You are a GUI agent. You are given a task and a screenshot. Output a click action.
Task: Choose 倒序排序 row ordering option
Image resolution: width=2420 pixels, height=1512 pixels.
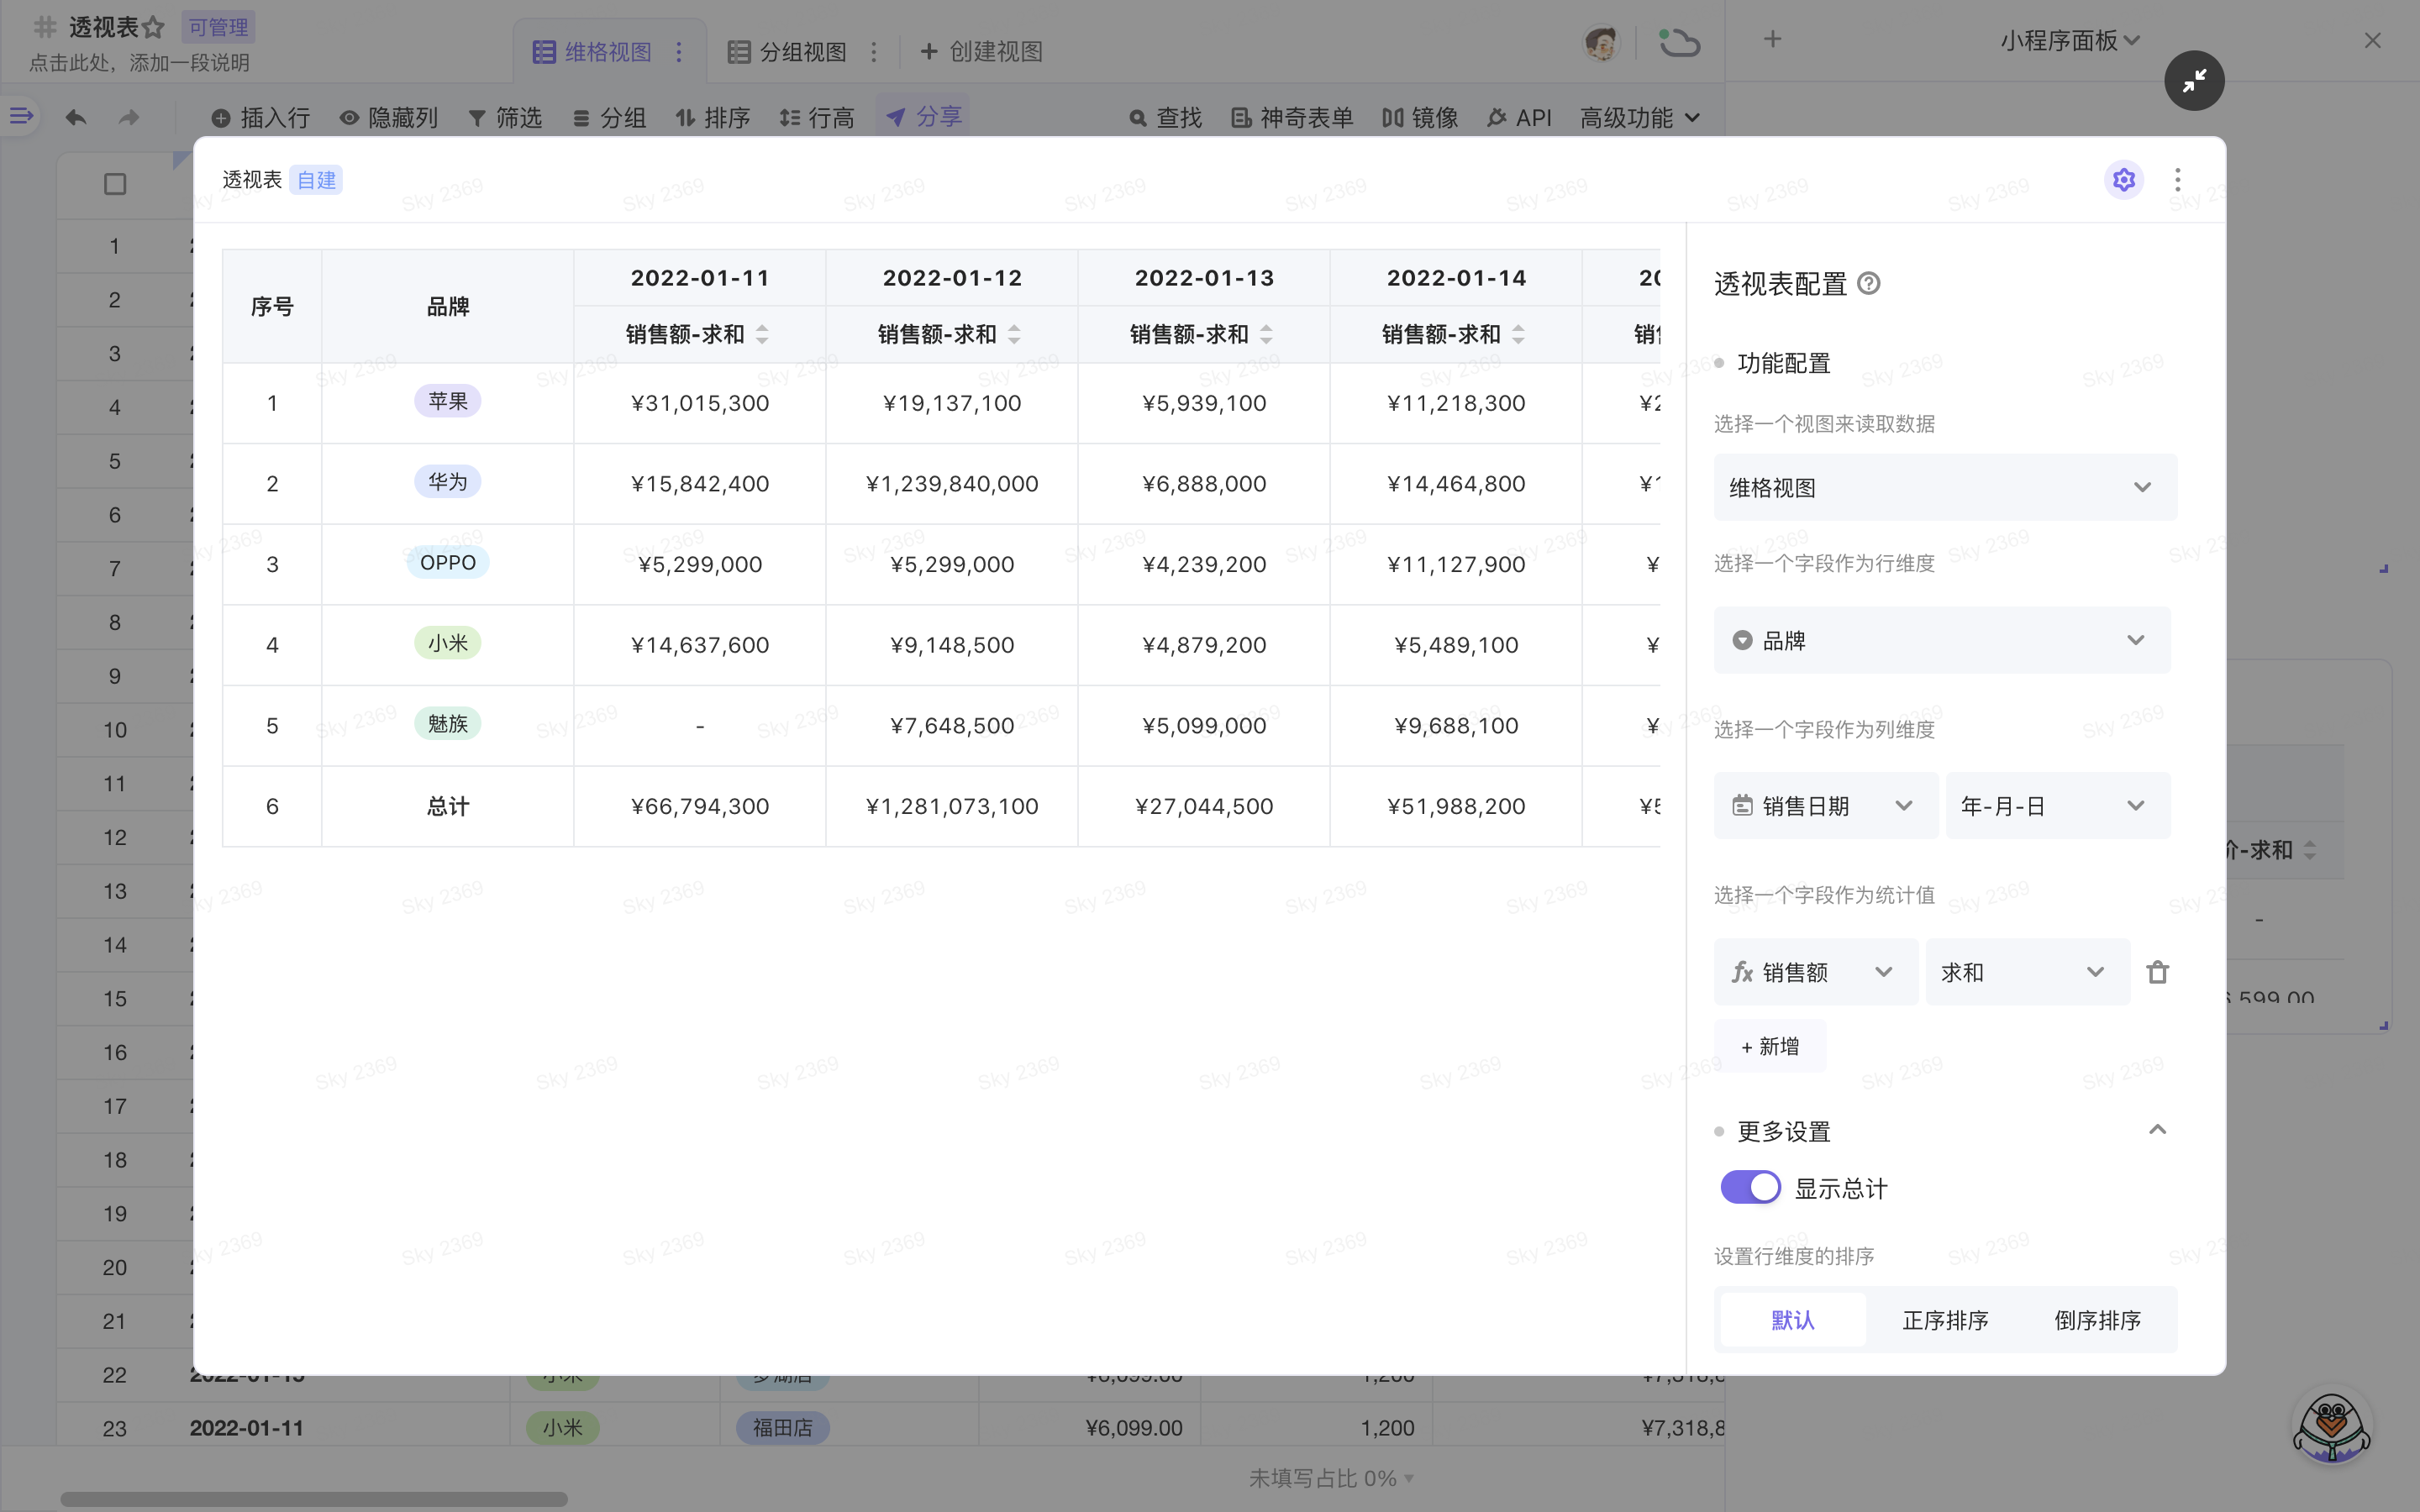click(x=2097, y=1320)
